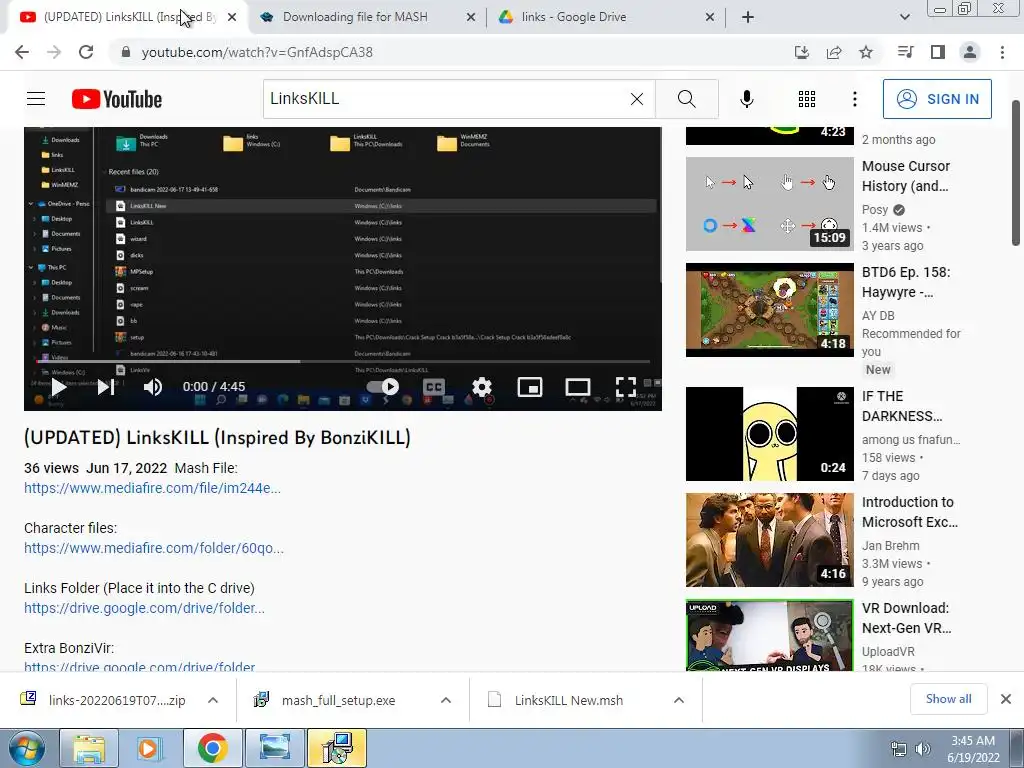Open YouTube settings three-dot icon
Image resolution: width=1024 pixels, height=768 pixels.
point(855,99)
